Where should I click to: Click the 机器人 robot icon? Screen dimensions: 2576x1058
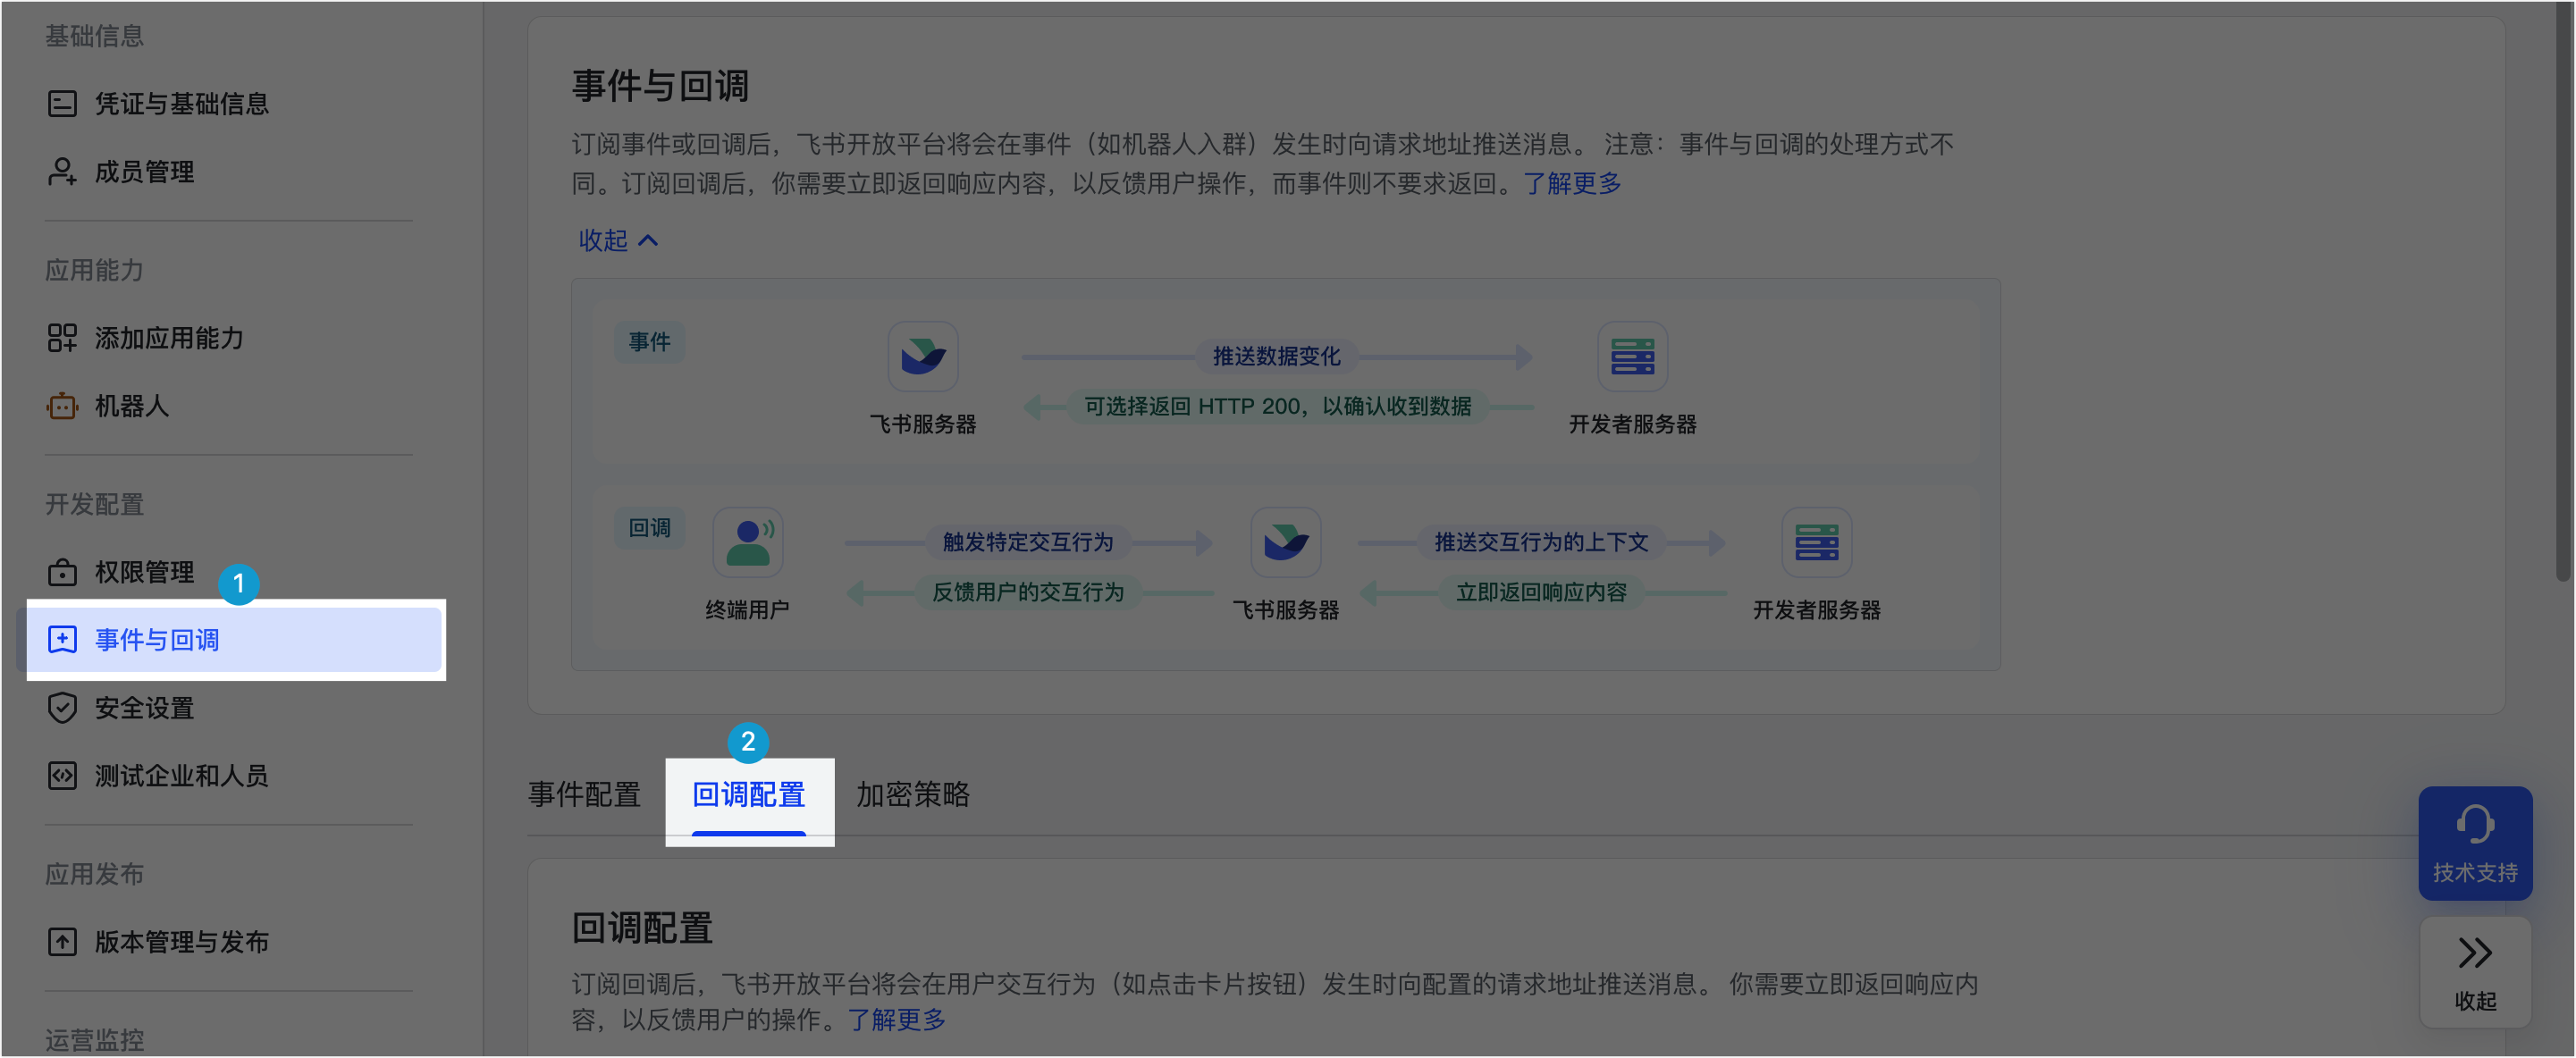coord(62,406)
